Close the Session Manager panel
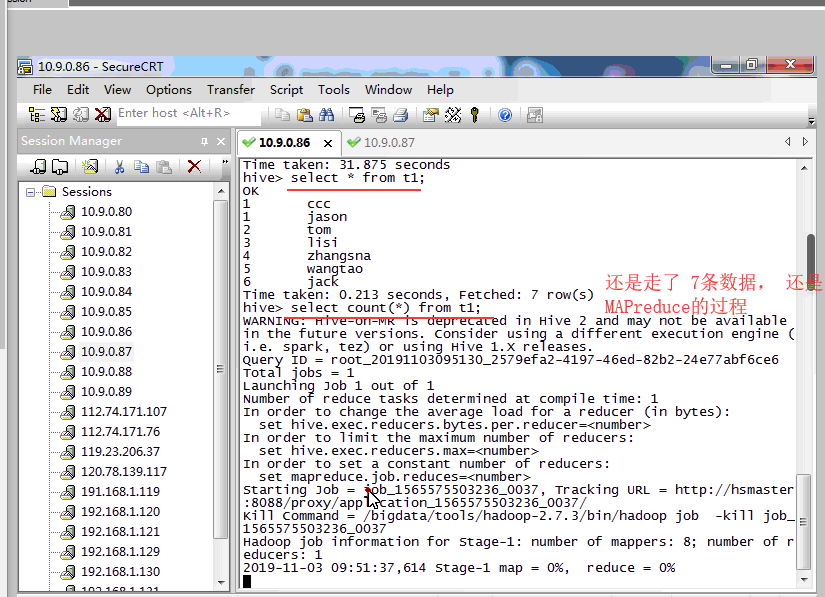This screenshot has height=597, width=825. pos(221,142)
